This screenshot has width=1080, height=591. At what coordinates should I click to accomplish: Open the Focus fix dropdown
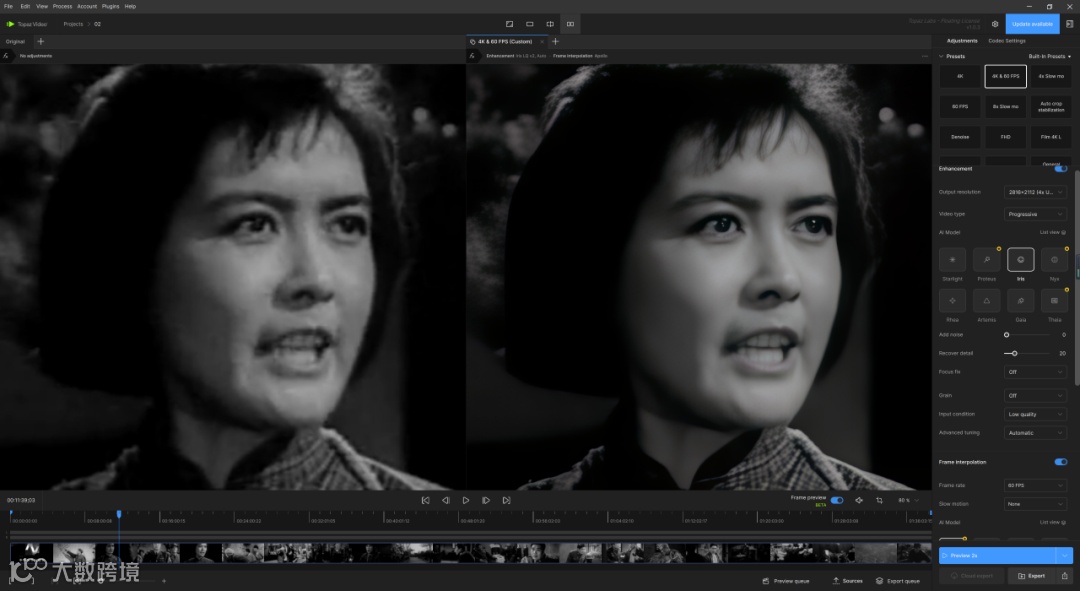point(1035,372)
